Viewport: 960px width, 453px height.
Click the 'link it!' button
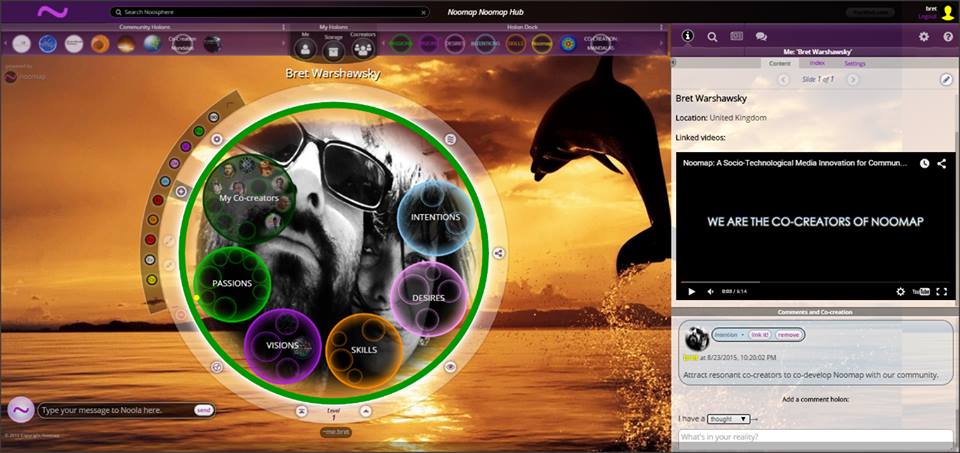(x=760, y=335)
